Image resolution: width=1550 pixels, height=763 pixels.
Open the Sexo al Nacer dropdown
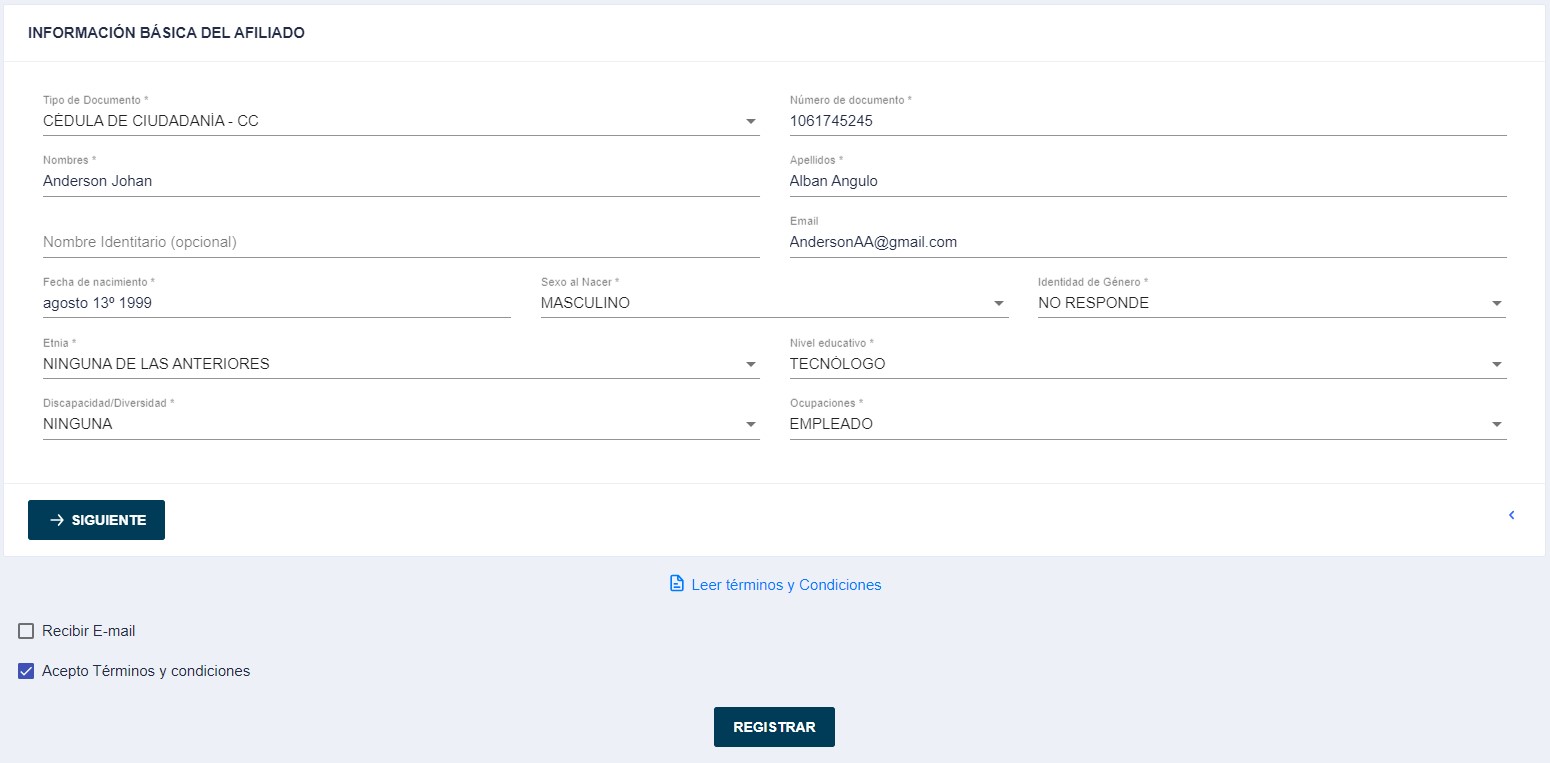pyautogui.click(x=774, y=303)
